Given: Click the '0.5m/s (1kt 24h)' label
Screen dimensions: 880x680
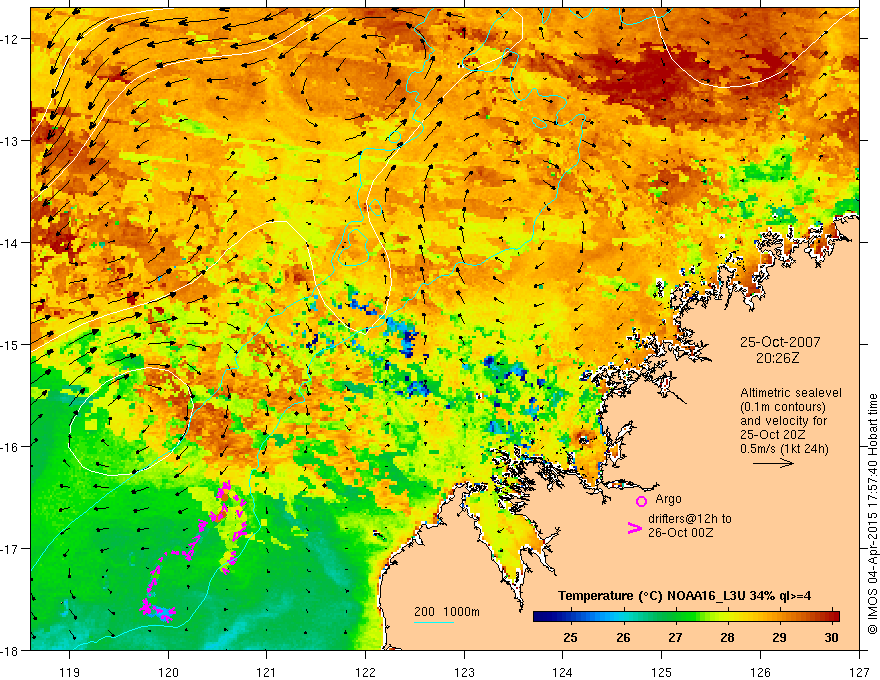Looking at the screenshot, I should [x=784, y=449].
